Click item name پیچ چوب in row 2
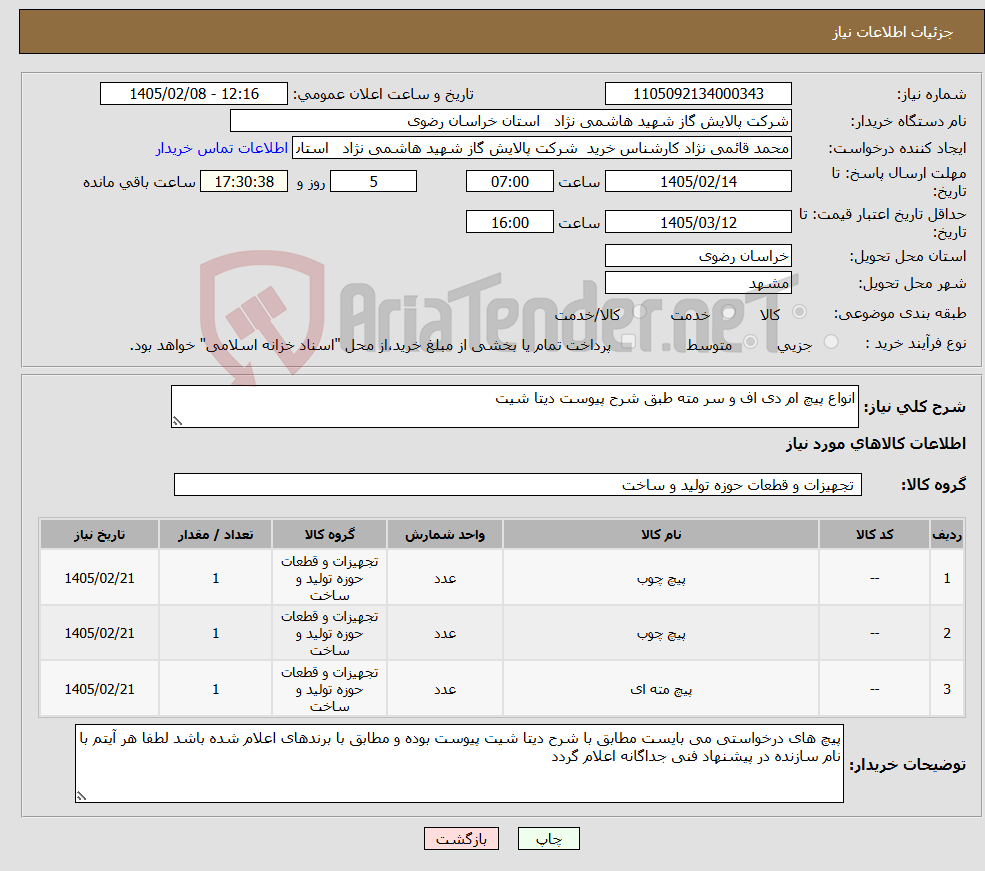The width and height of the screenshot is (985, 871). [x=661, y=634]
